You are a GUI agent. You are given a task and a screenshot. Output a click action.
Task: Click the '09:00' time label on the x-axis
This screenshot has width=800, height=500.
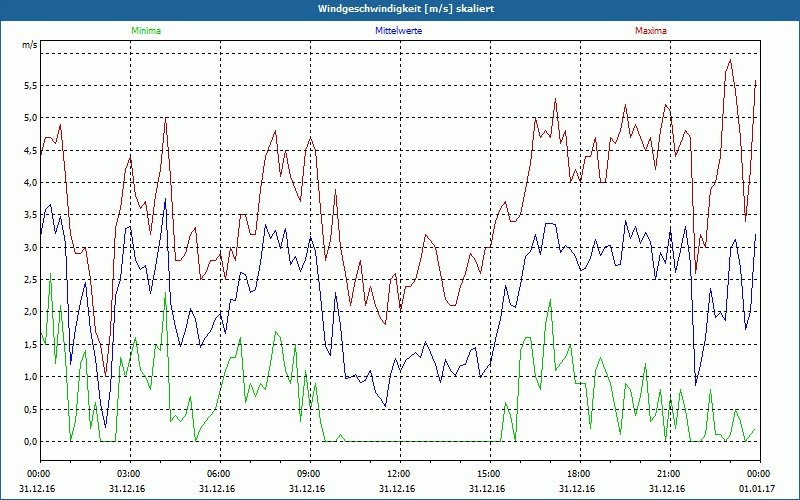308,474
